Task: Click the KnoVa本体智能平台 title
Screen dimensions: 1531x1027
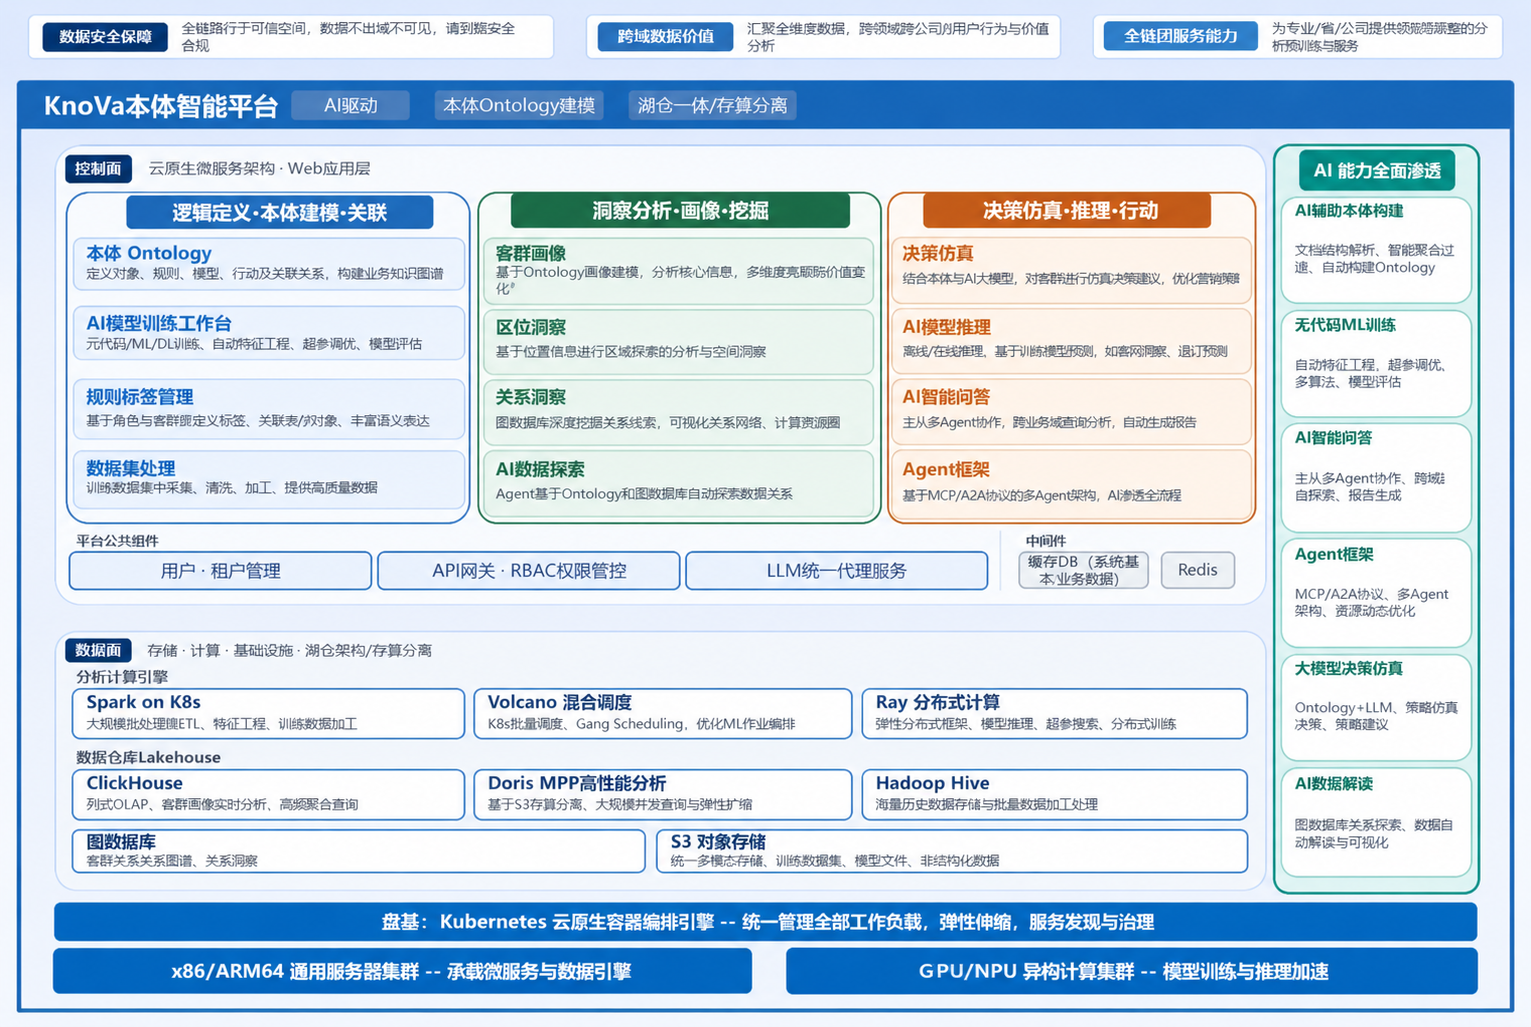Action: [x=160, y=106]
